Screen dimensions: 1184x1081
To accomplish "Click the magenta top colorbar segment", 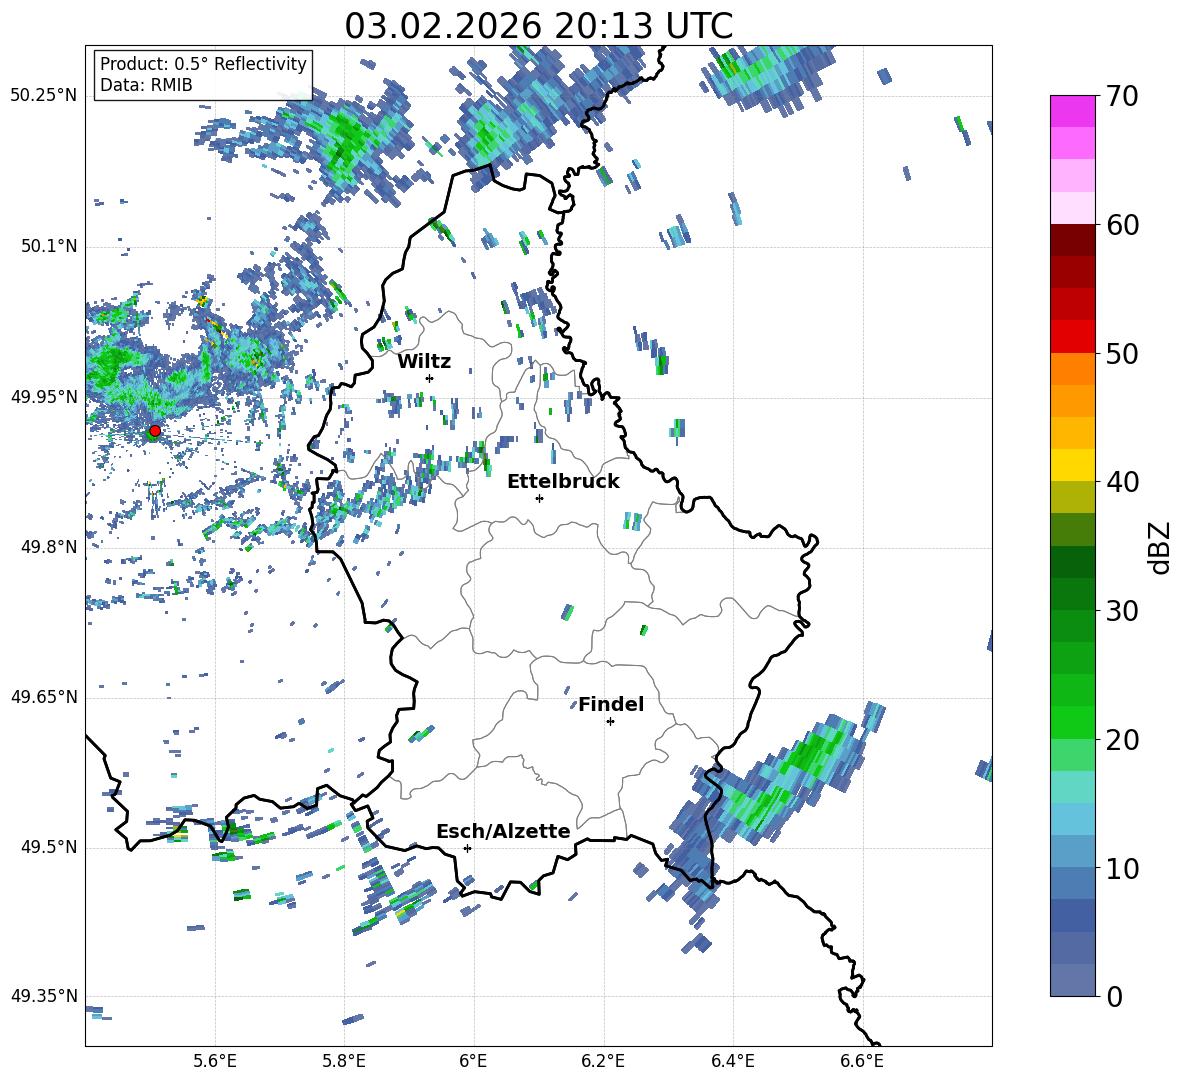I will 1072,112.
